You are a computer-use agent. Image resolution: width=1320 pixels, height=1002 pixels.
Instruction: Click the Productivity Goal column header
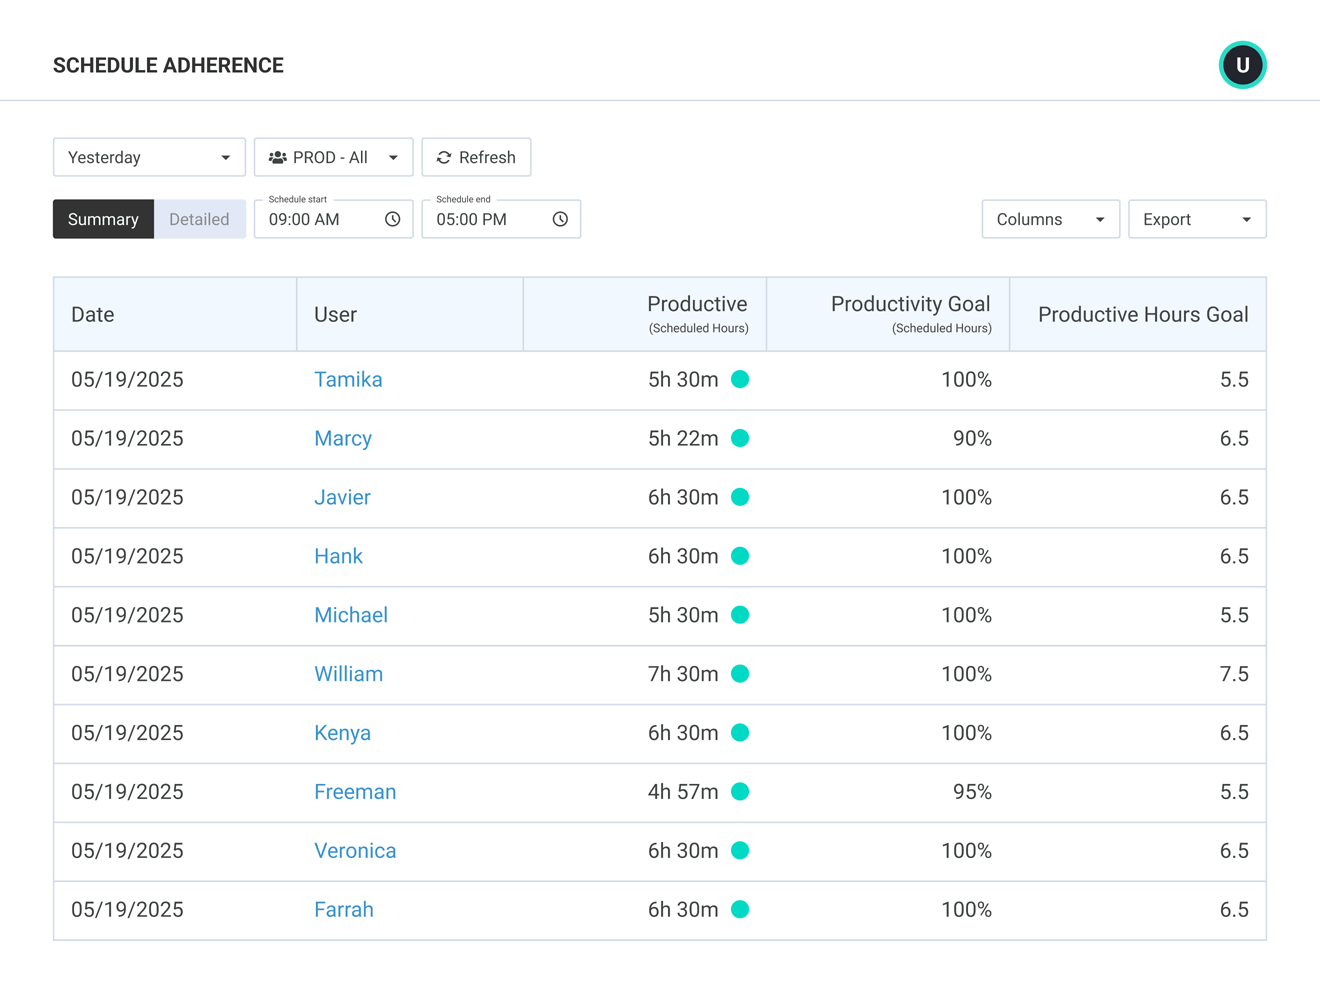(x=888, y=314)
